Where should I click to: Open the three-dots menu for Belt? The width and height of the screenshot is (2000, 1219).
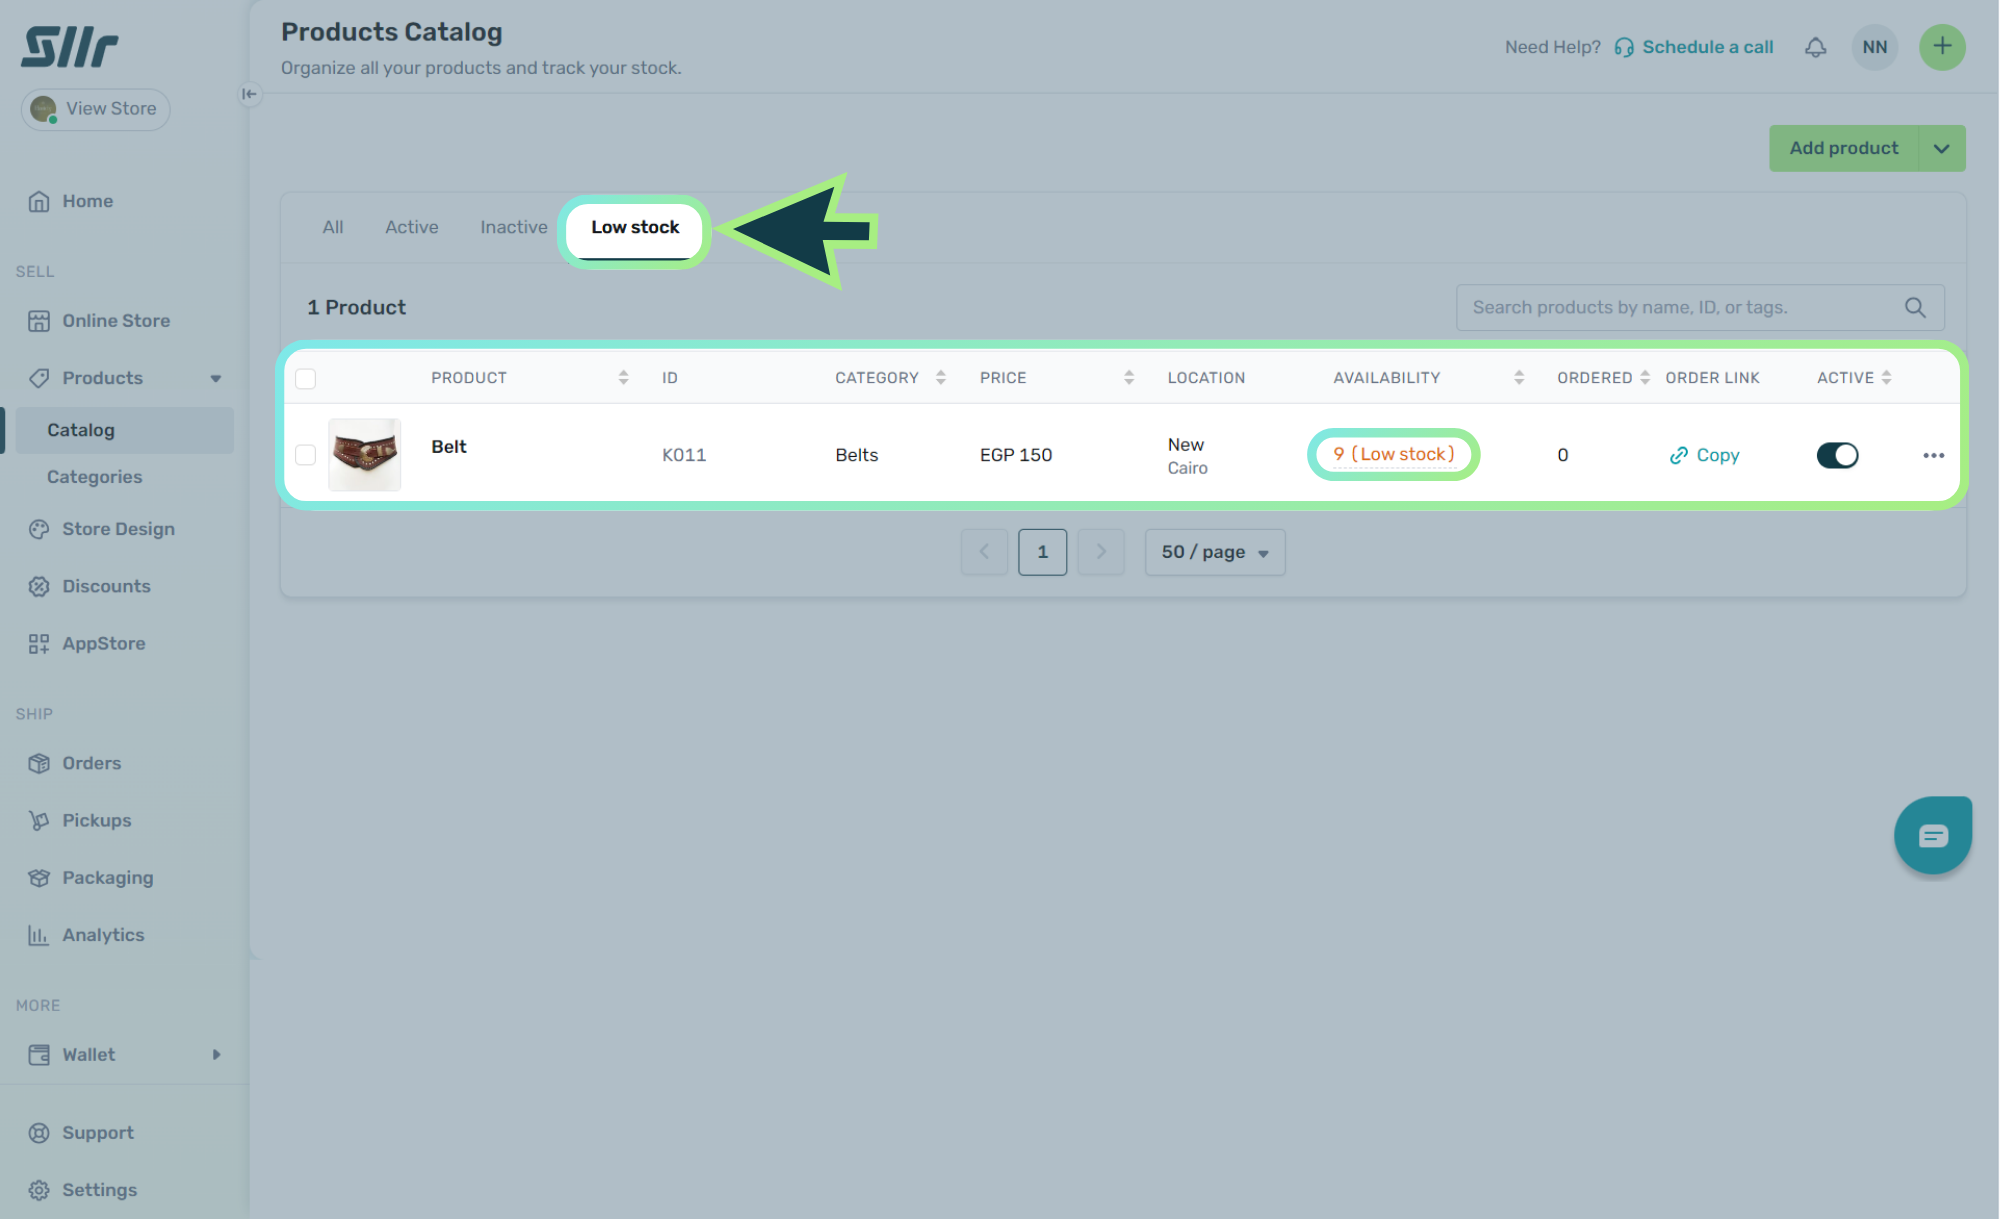coord(1932,455)
